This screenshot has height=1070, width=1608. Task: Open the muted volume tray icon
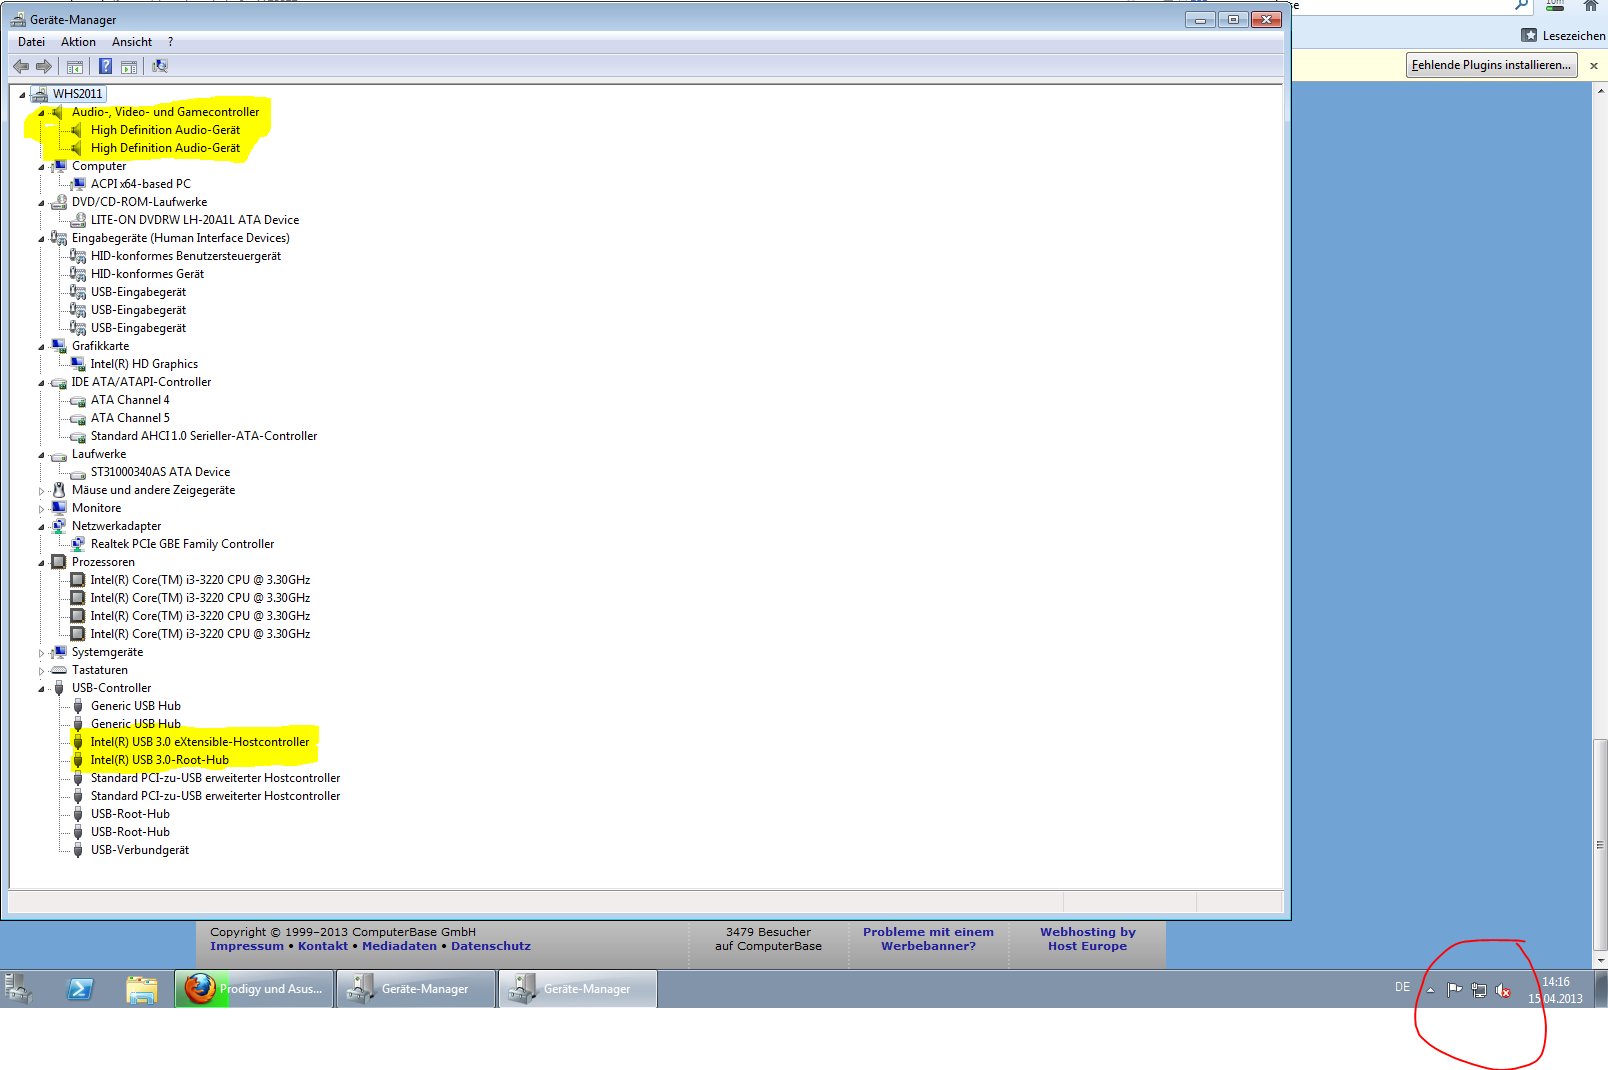pyautogui.click(x=1503, y=990)
